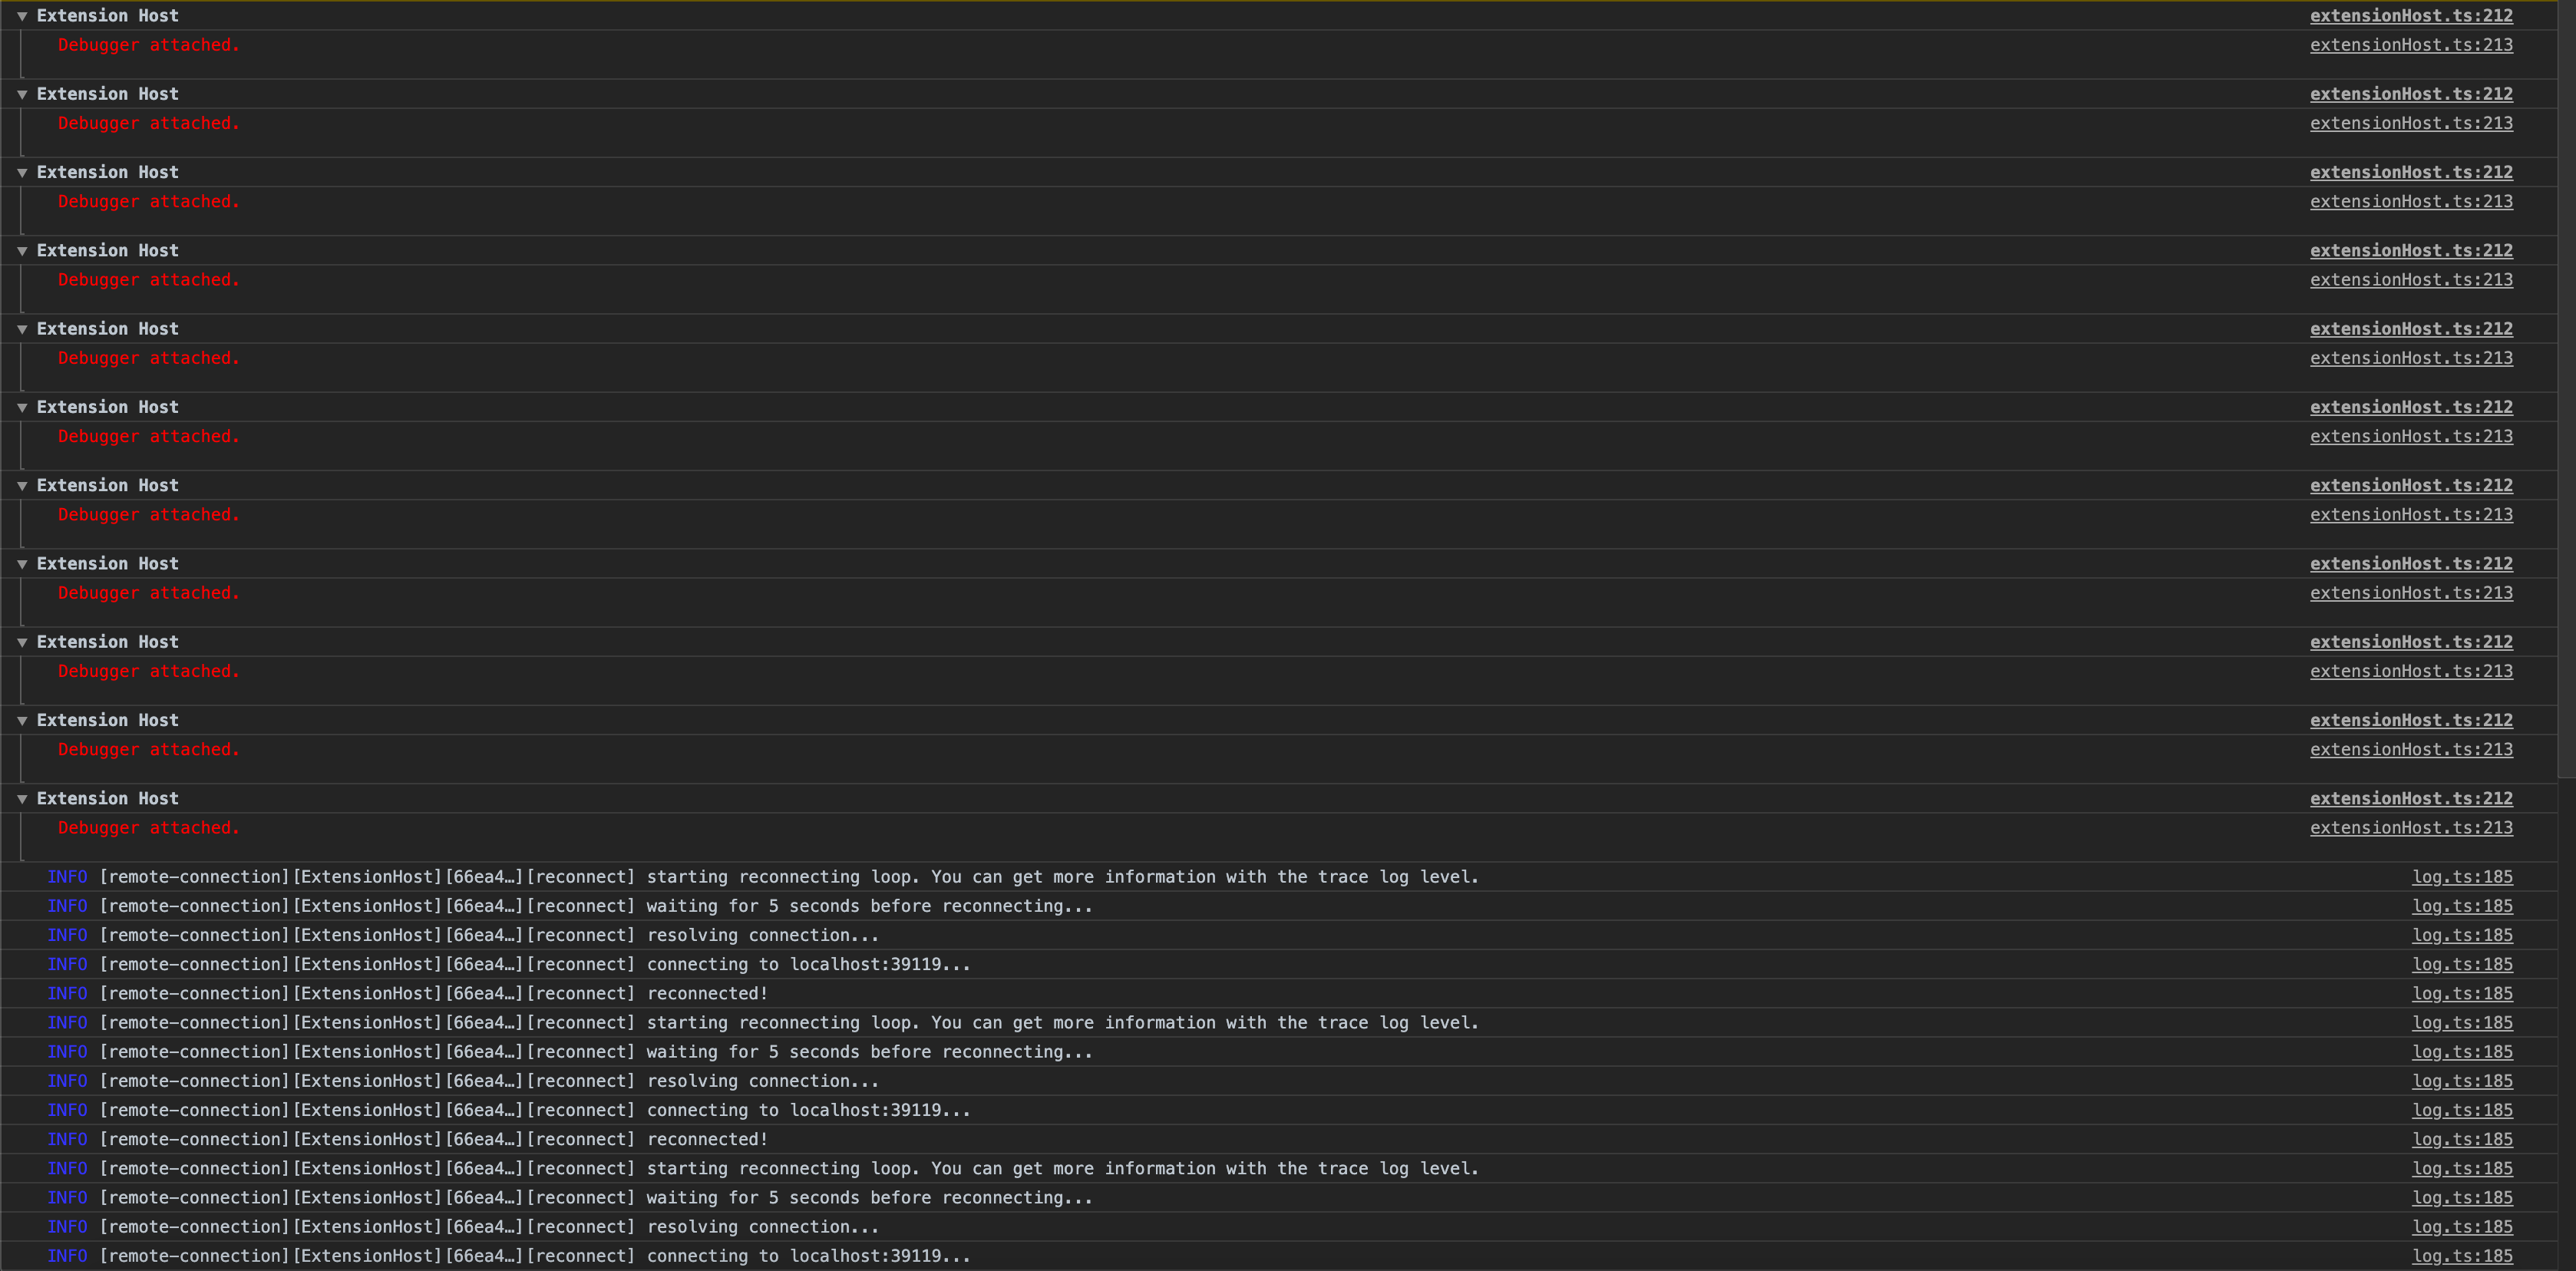Collapse the fifth Extension Host group

point(21,328)
